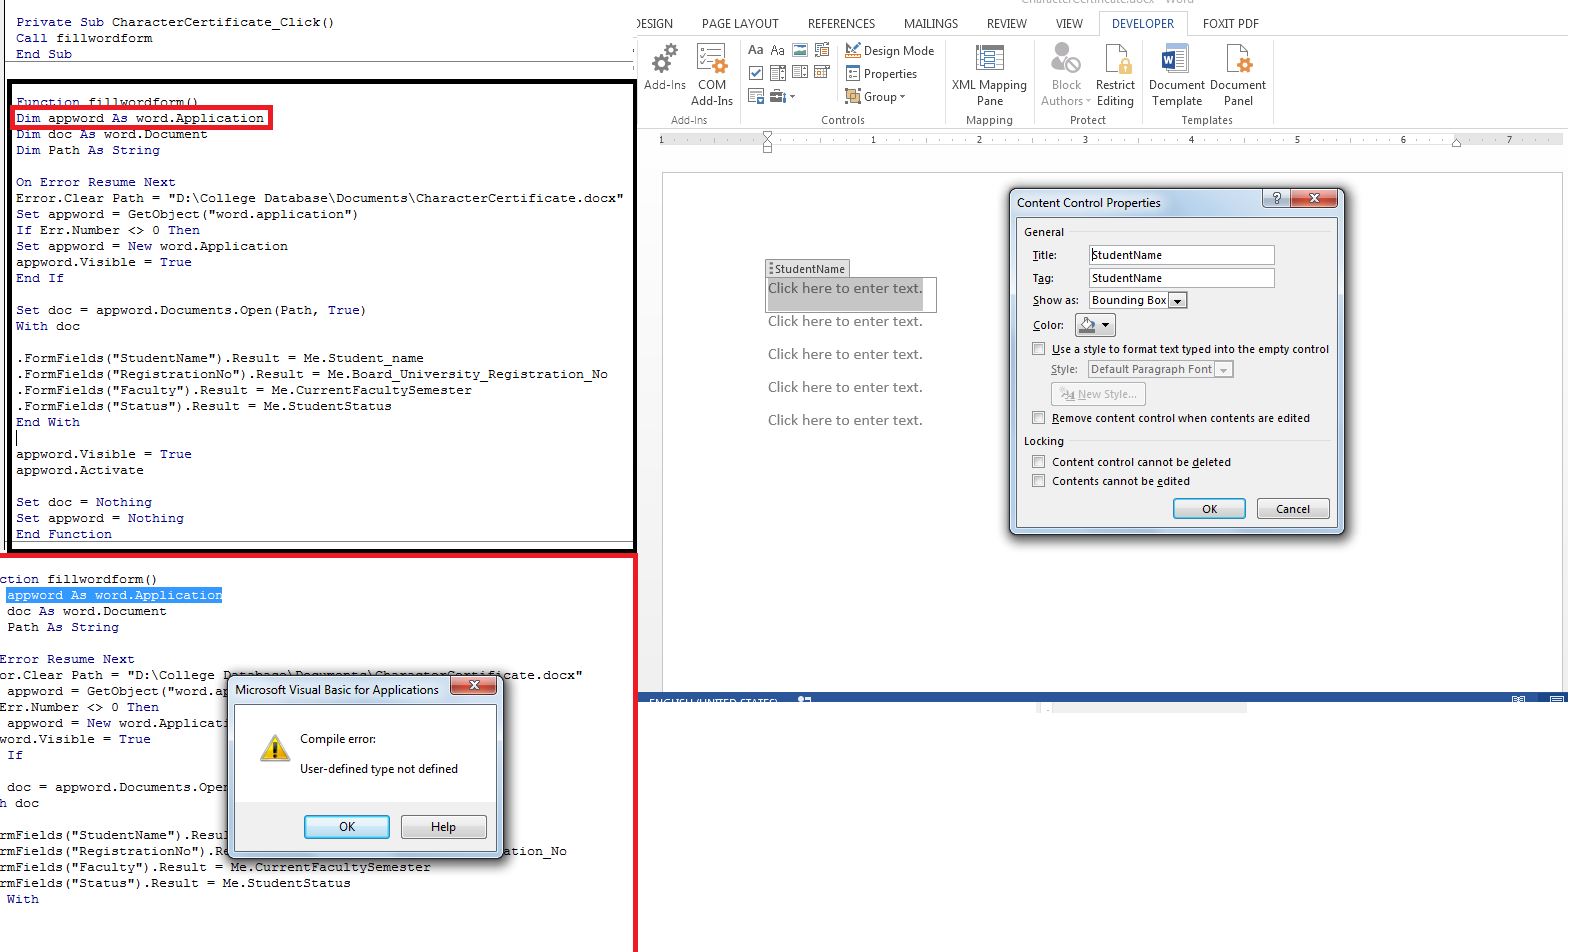Open the Color picker for the content control
This screenshot has height=952, width=1580.
pyautogui.click(x=1095, y=325)
